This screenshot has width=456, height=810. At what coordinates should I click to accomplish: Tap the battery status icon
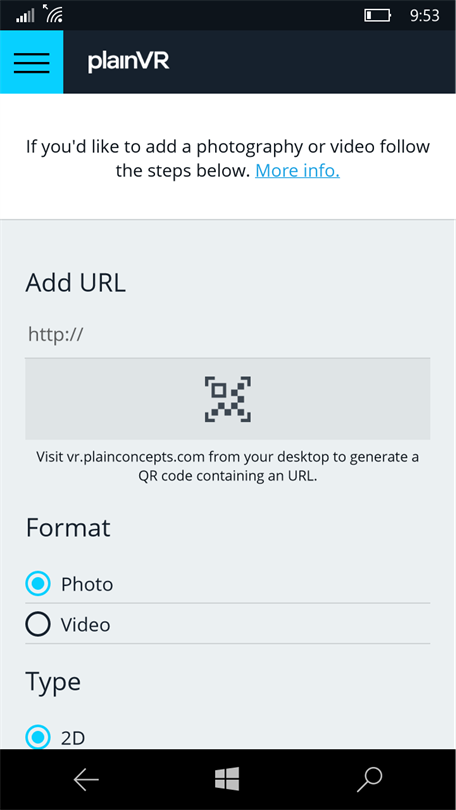coord(378,15)
